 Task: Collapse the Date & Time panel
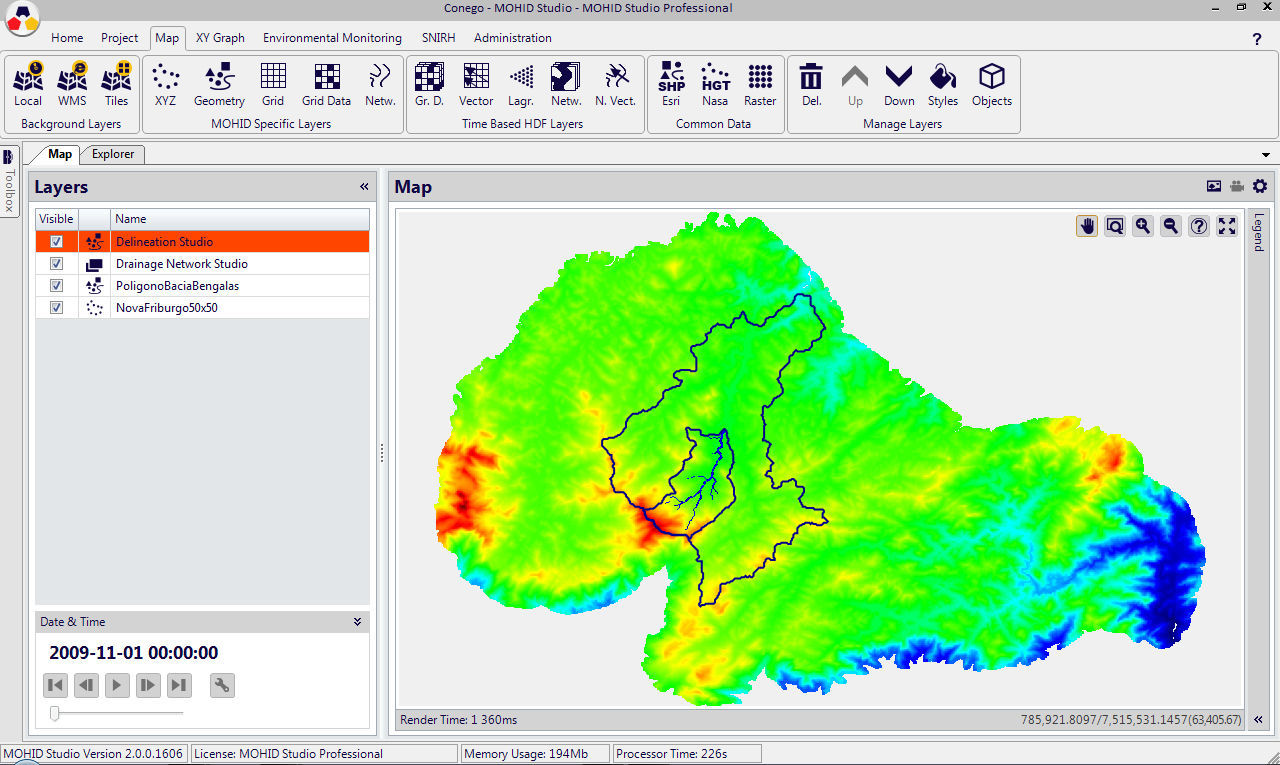pos(357,622)
